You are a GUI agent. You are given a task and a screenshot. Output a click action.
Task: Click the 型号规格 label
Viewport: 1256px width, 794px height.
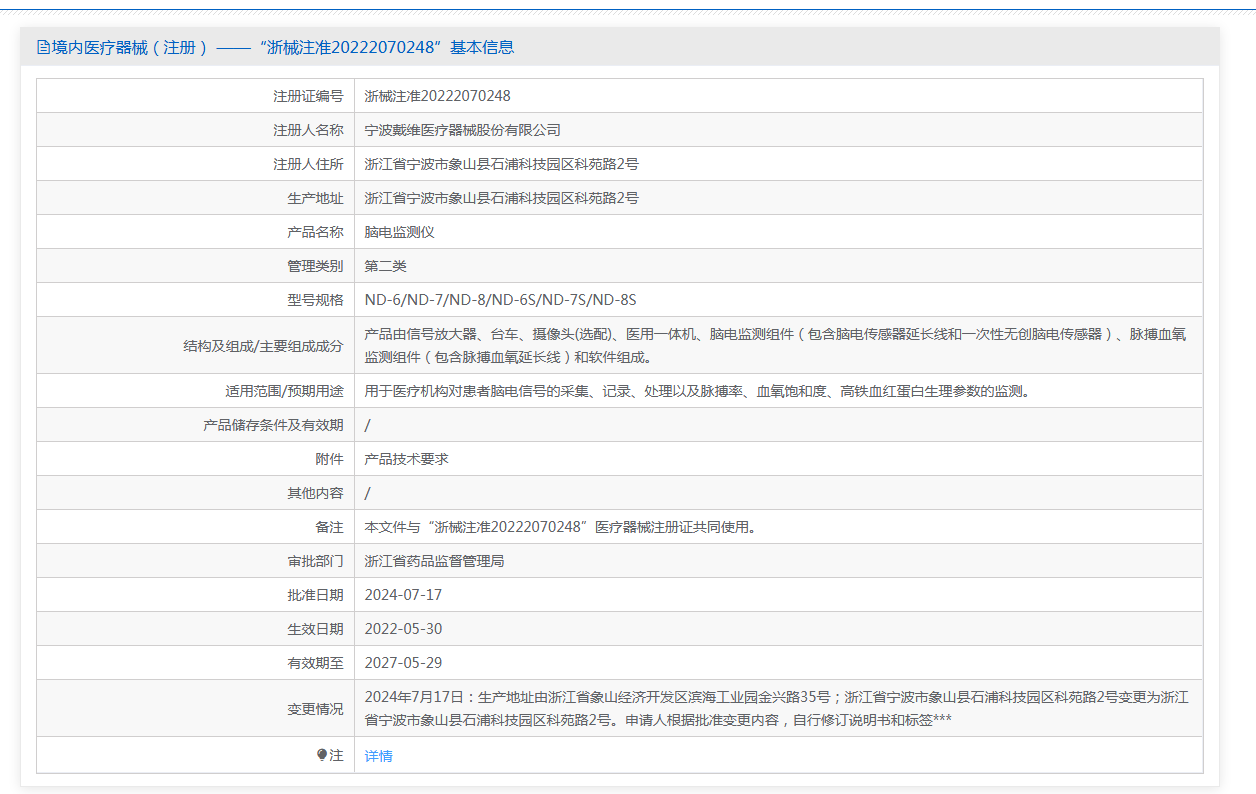click(315, 300)
